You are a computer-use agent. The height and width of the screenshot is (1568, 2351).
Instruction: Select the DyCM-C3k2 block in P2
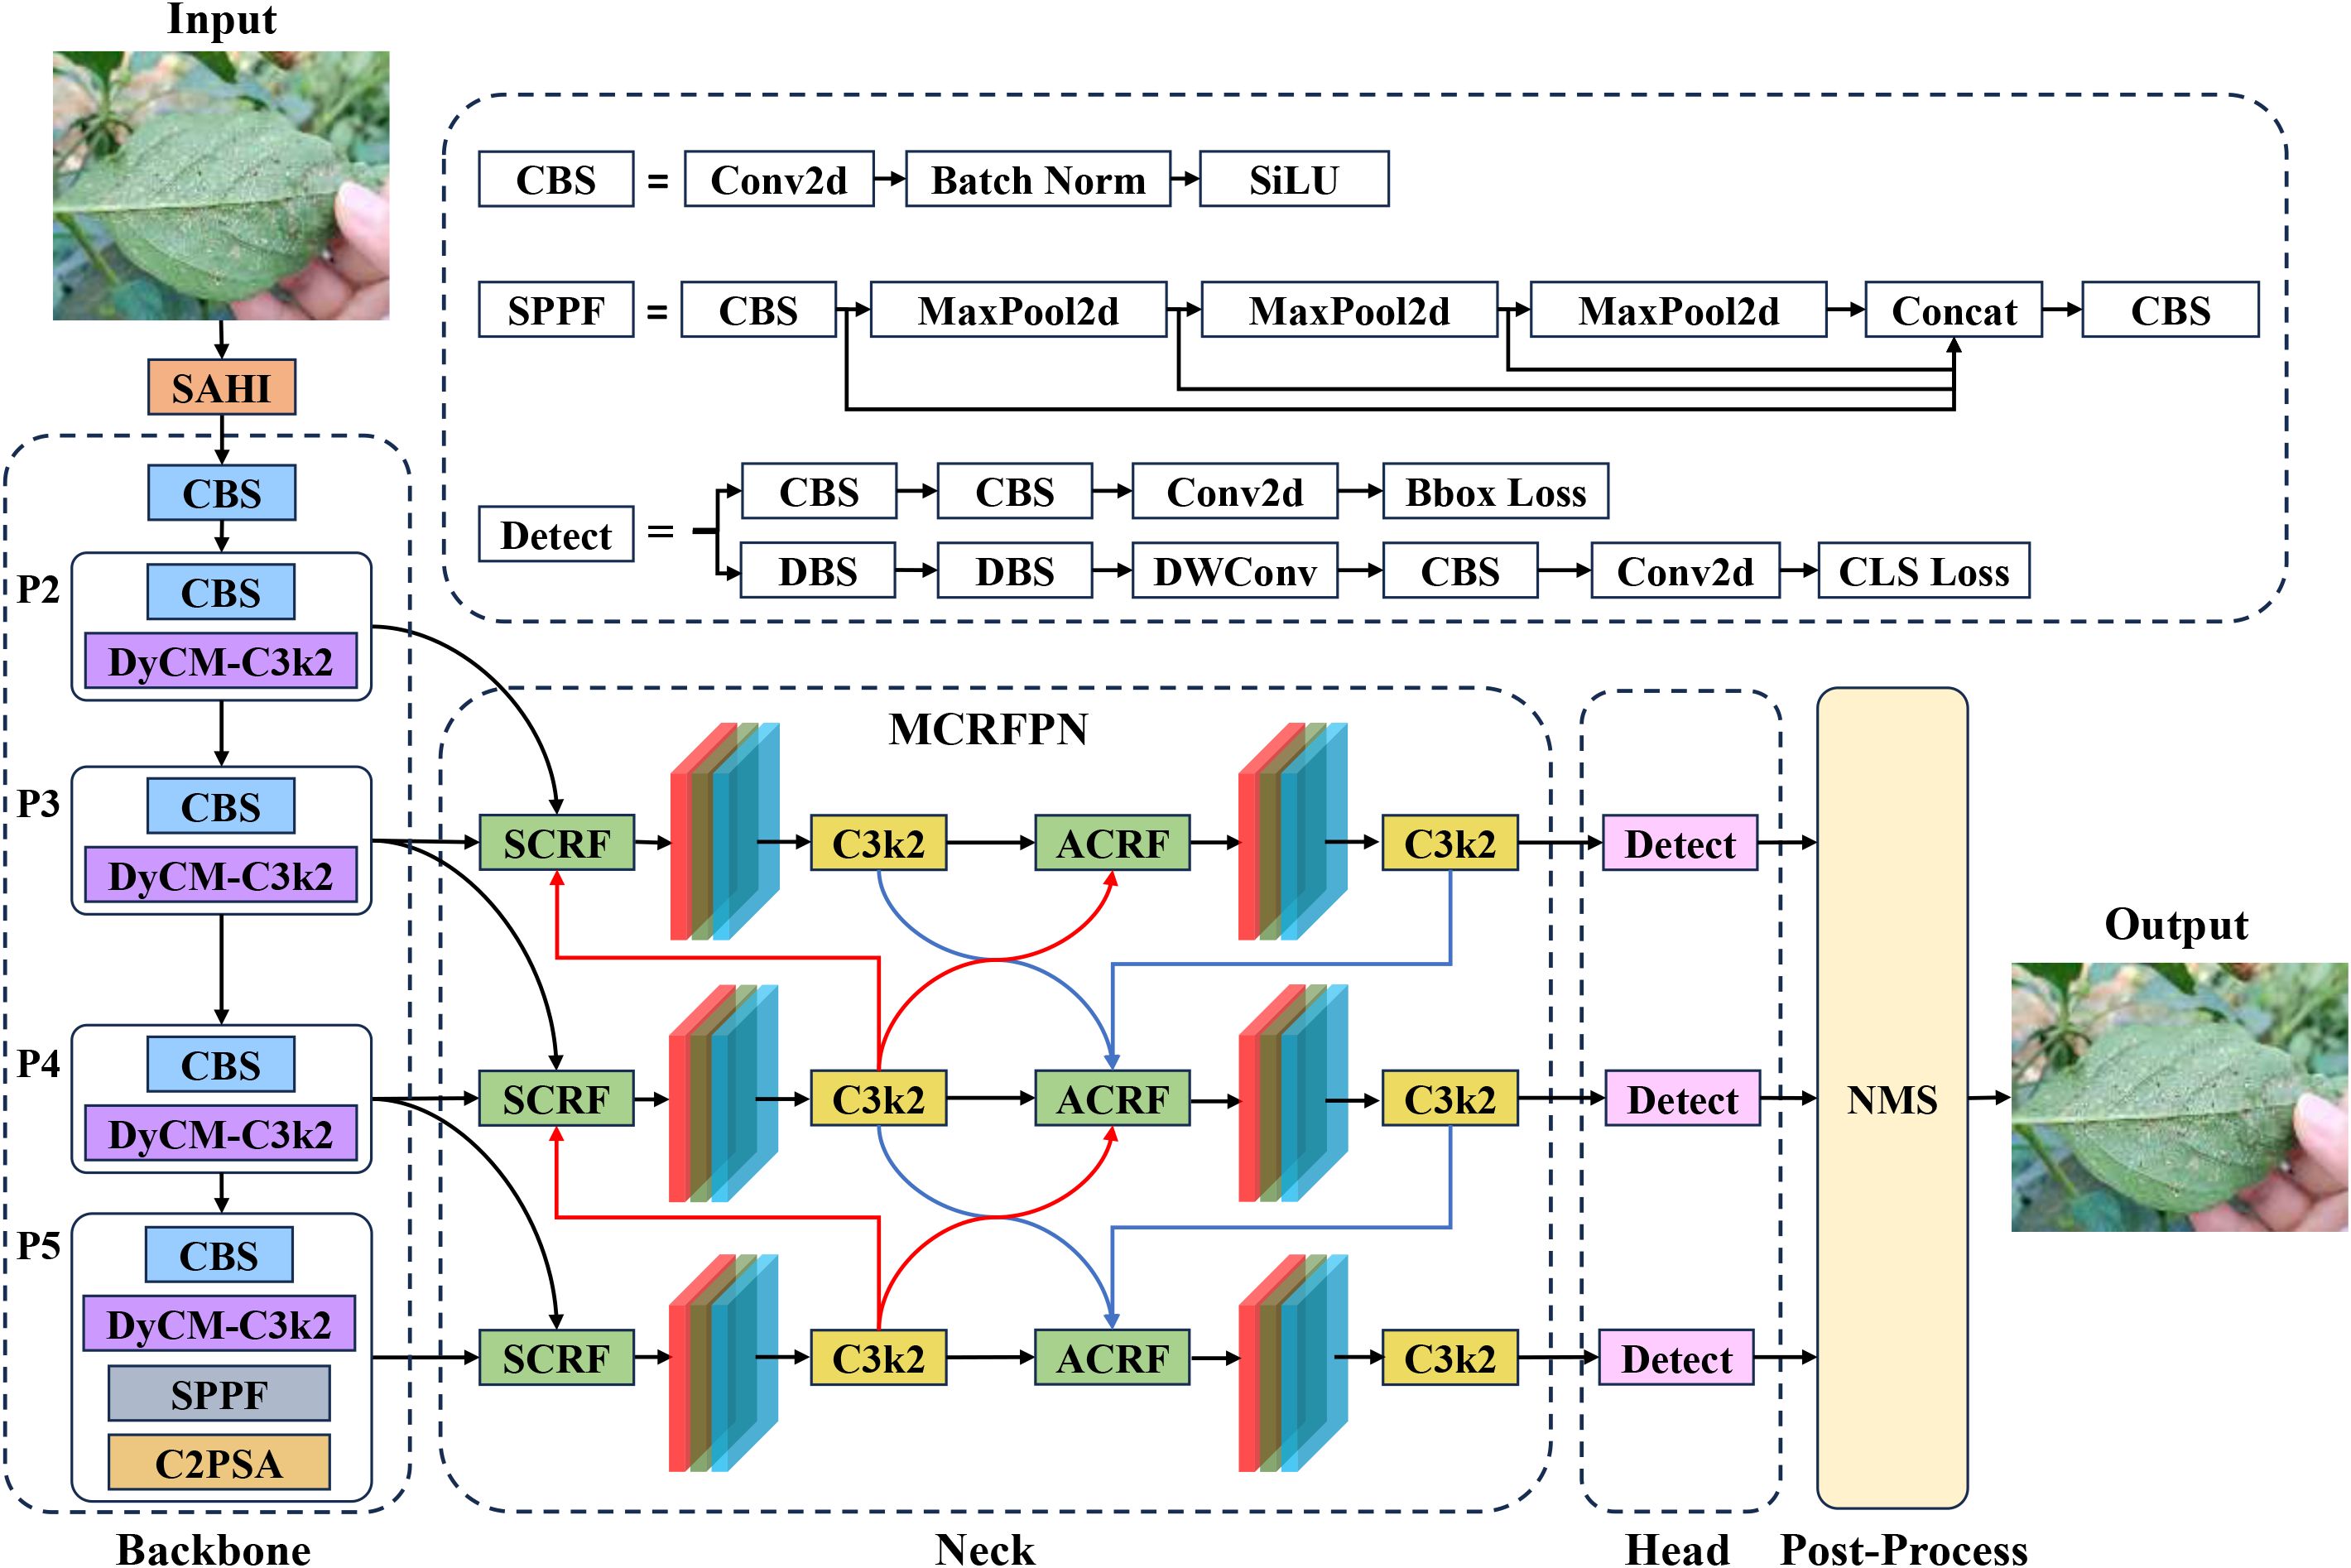[220, 661]
